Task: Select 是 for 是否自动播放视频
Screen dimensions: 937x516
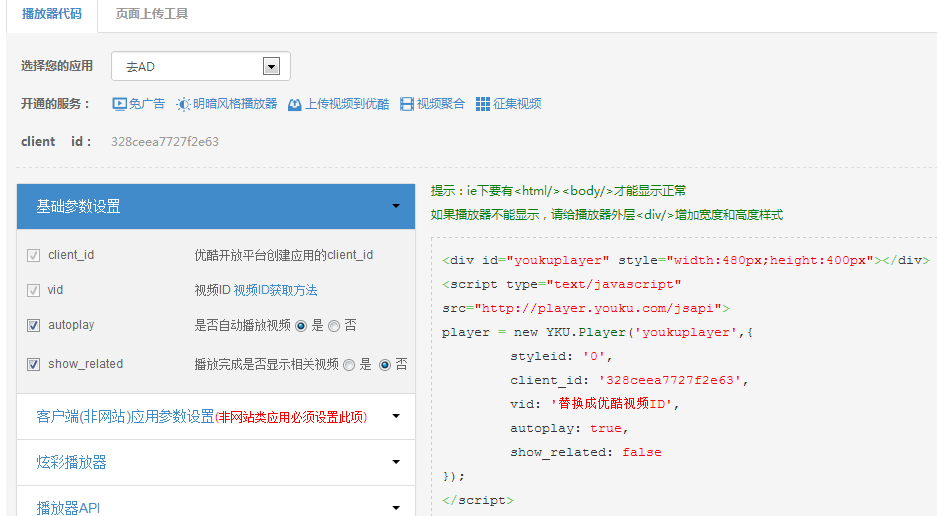Action: point(301,326)
